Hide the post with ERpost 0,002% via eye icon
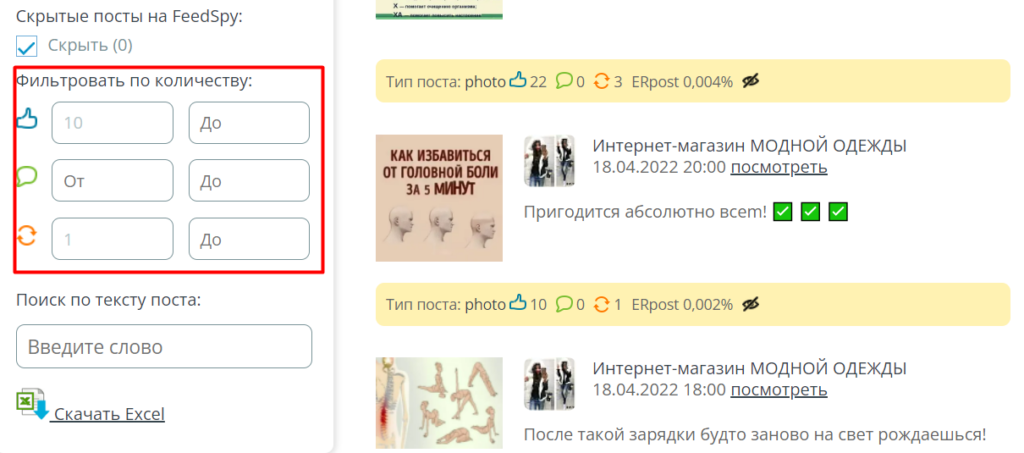The height and width of the screenshot is (453, 1024). [x=751, y=304]
